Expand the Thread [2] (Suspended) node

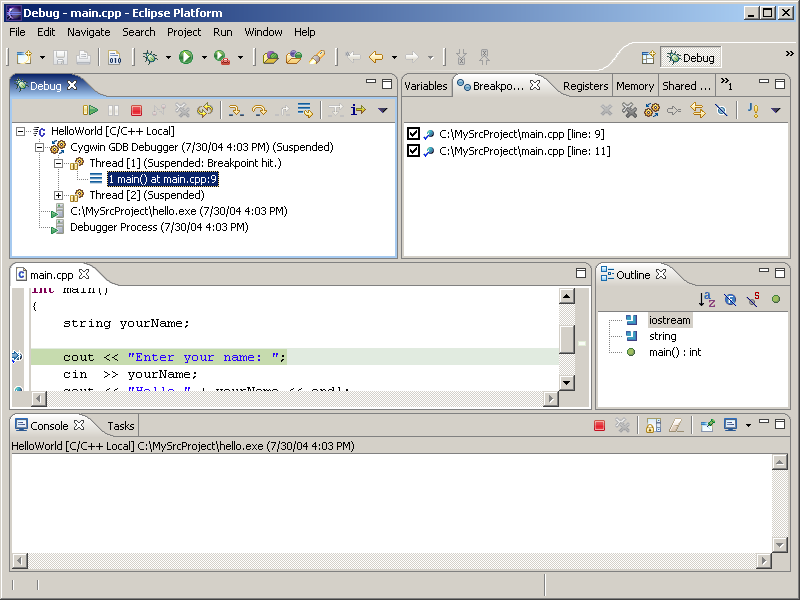click(59, 195)
